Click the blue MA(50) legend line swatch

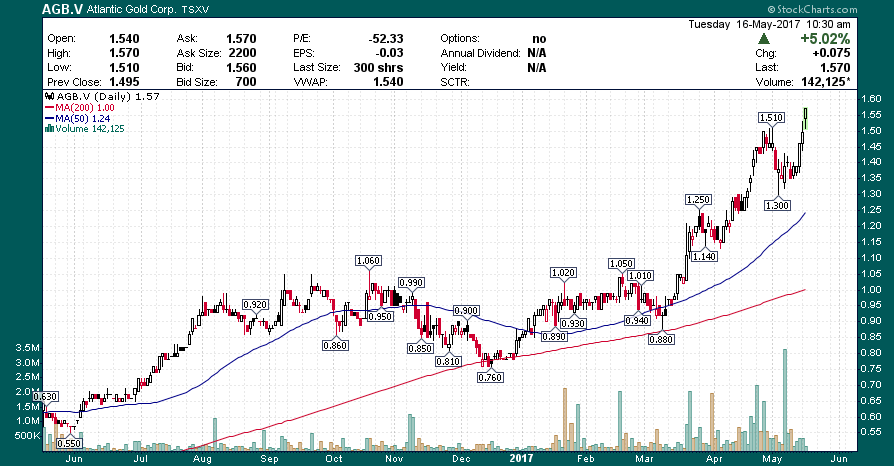point(49,118)
